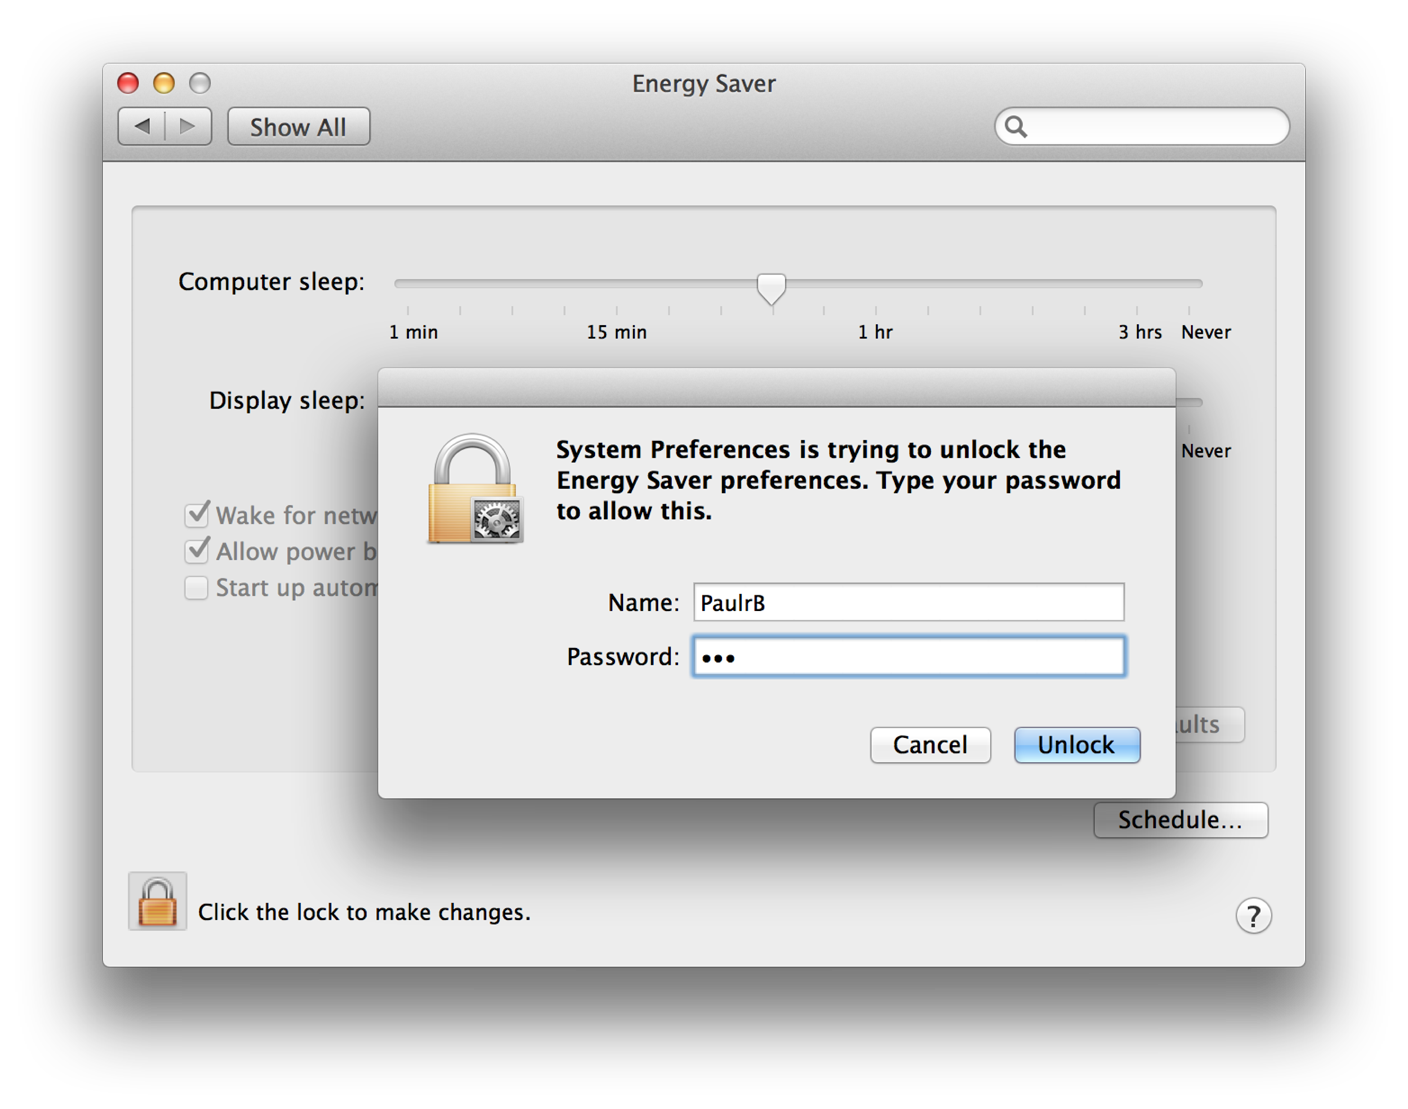Open the Schedule dialog
Image resolution: width=1408 pixels, height=1109 pixels.
[x=1180, y=819]
